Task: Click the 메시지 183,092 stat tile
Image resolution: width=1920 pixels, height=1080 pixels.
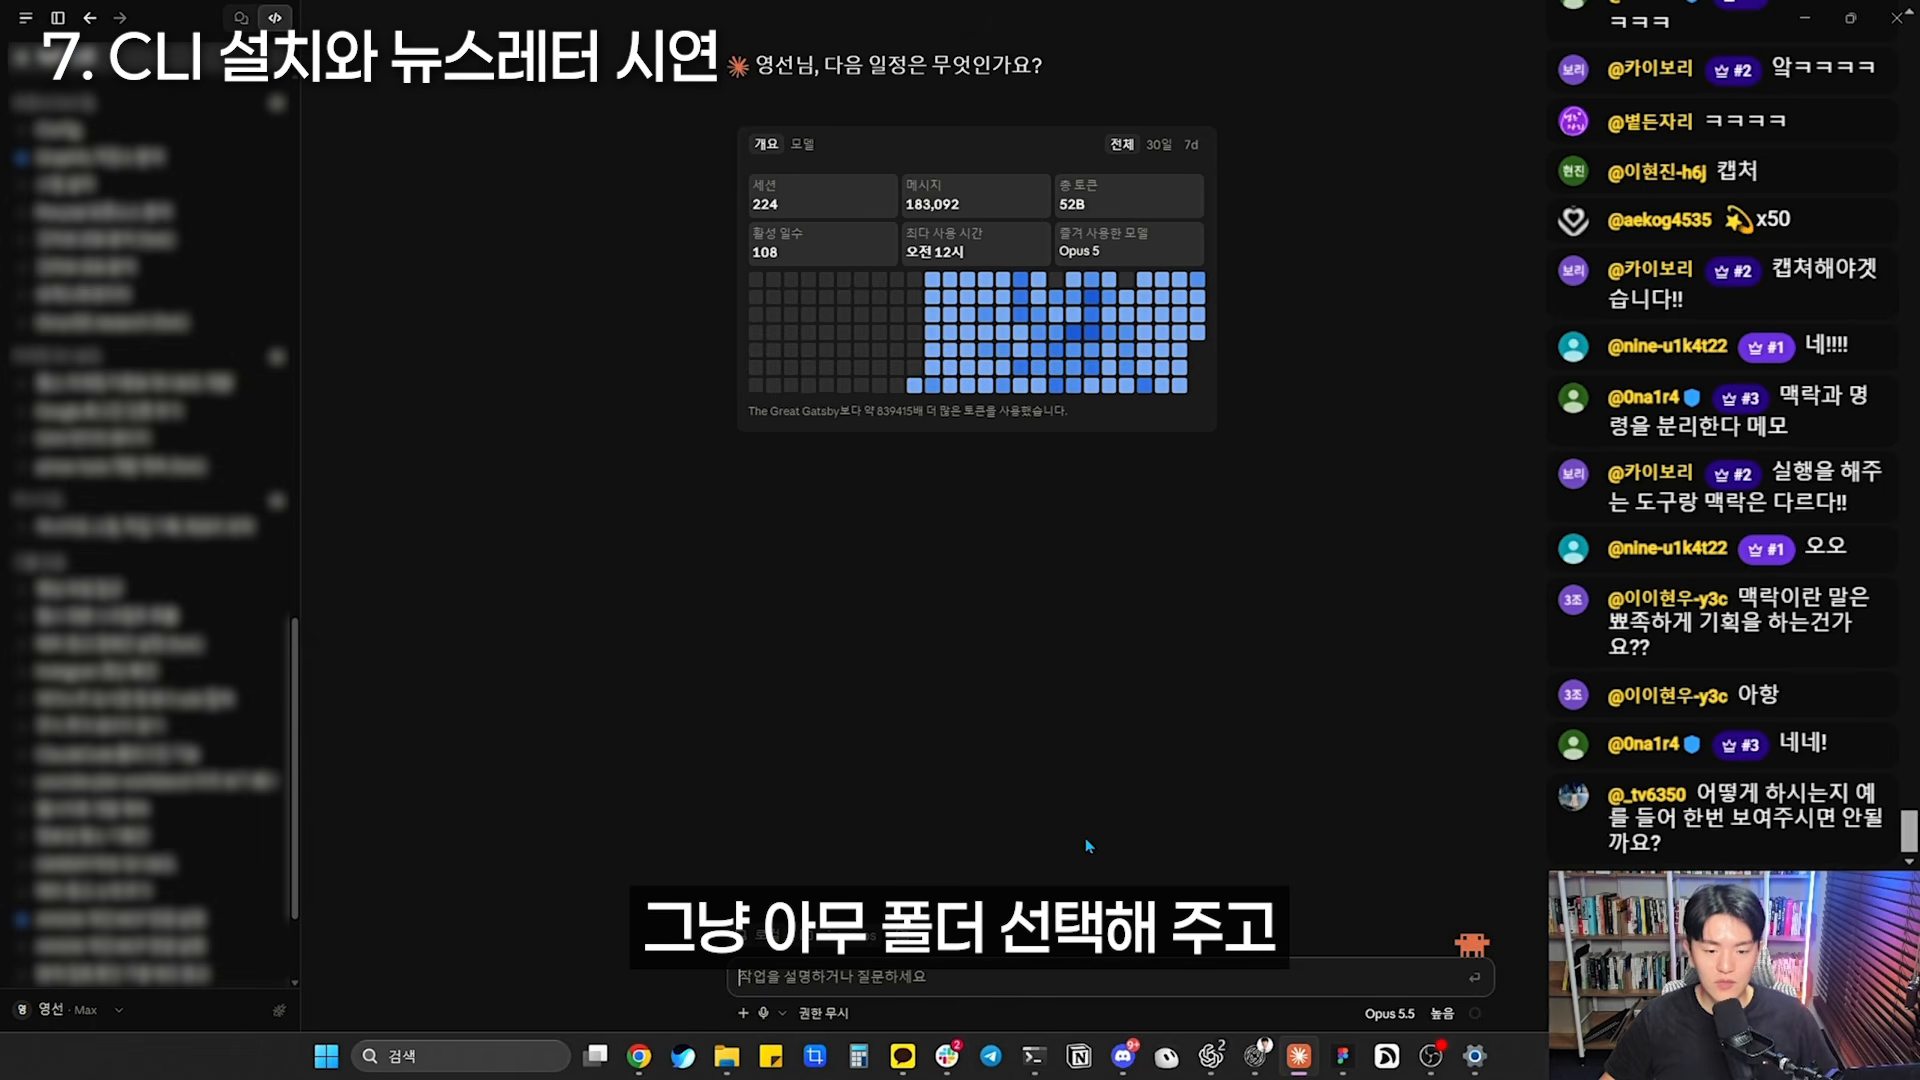Action: pyautogui.click(x=975, y=195)
